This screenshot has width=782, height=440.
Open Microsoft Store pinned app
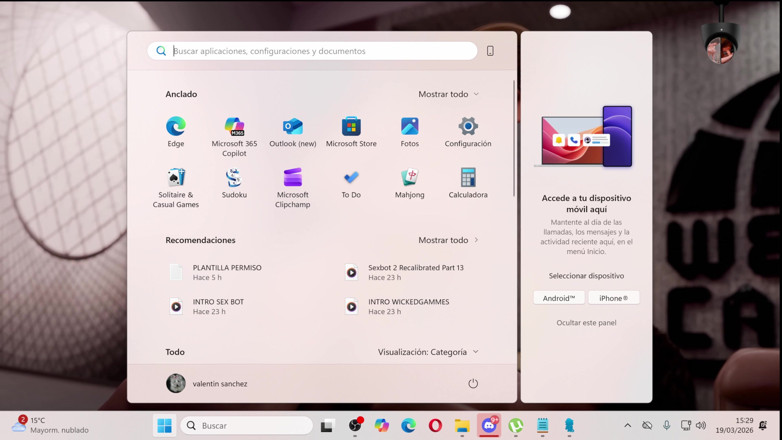(351, 132)
